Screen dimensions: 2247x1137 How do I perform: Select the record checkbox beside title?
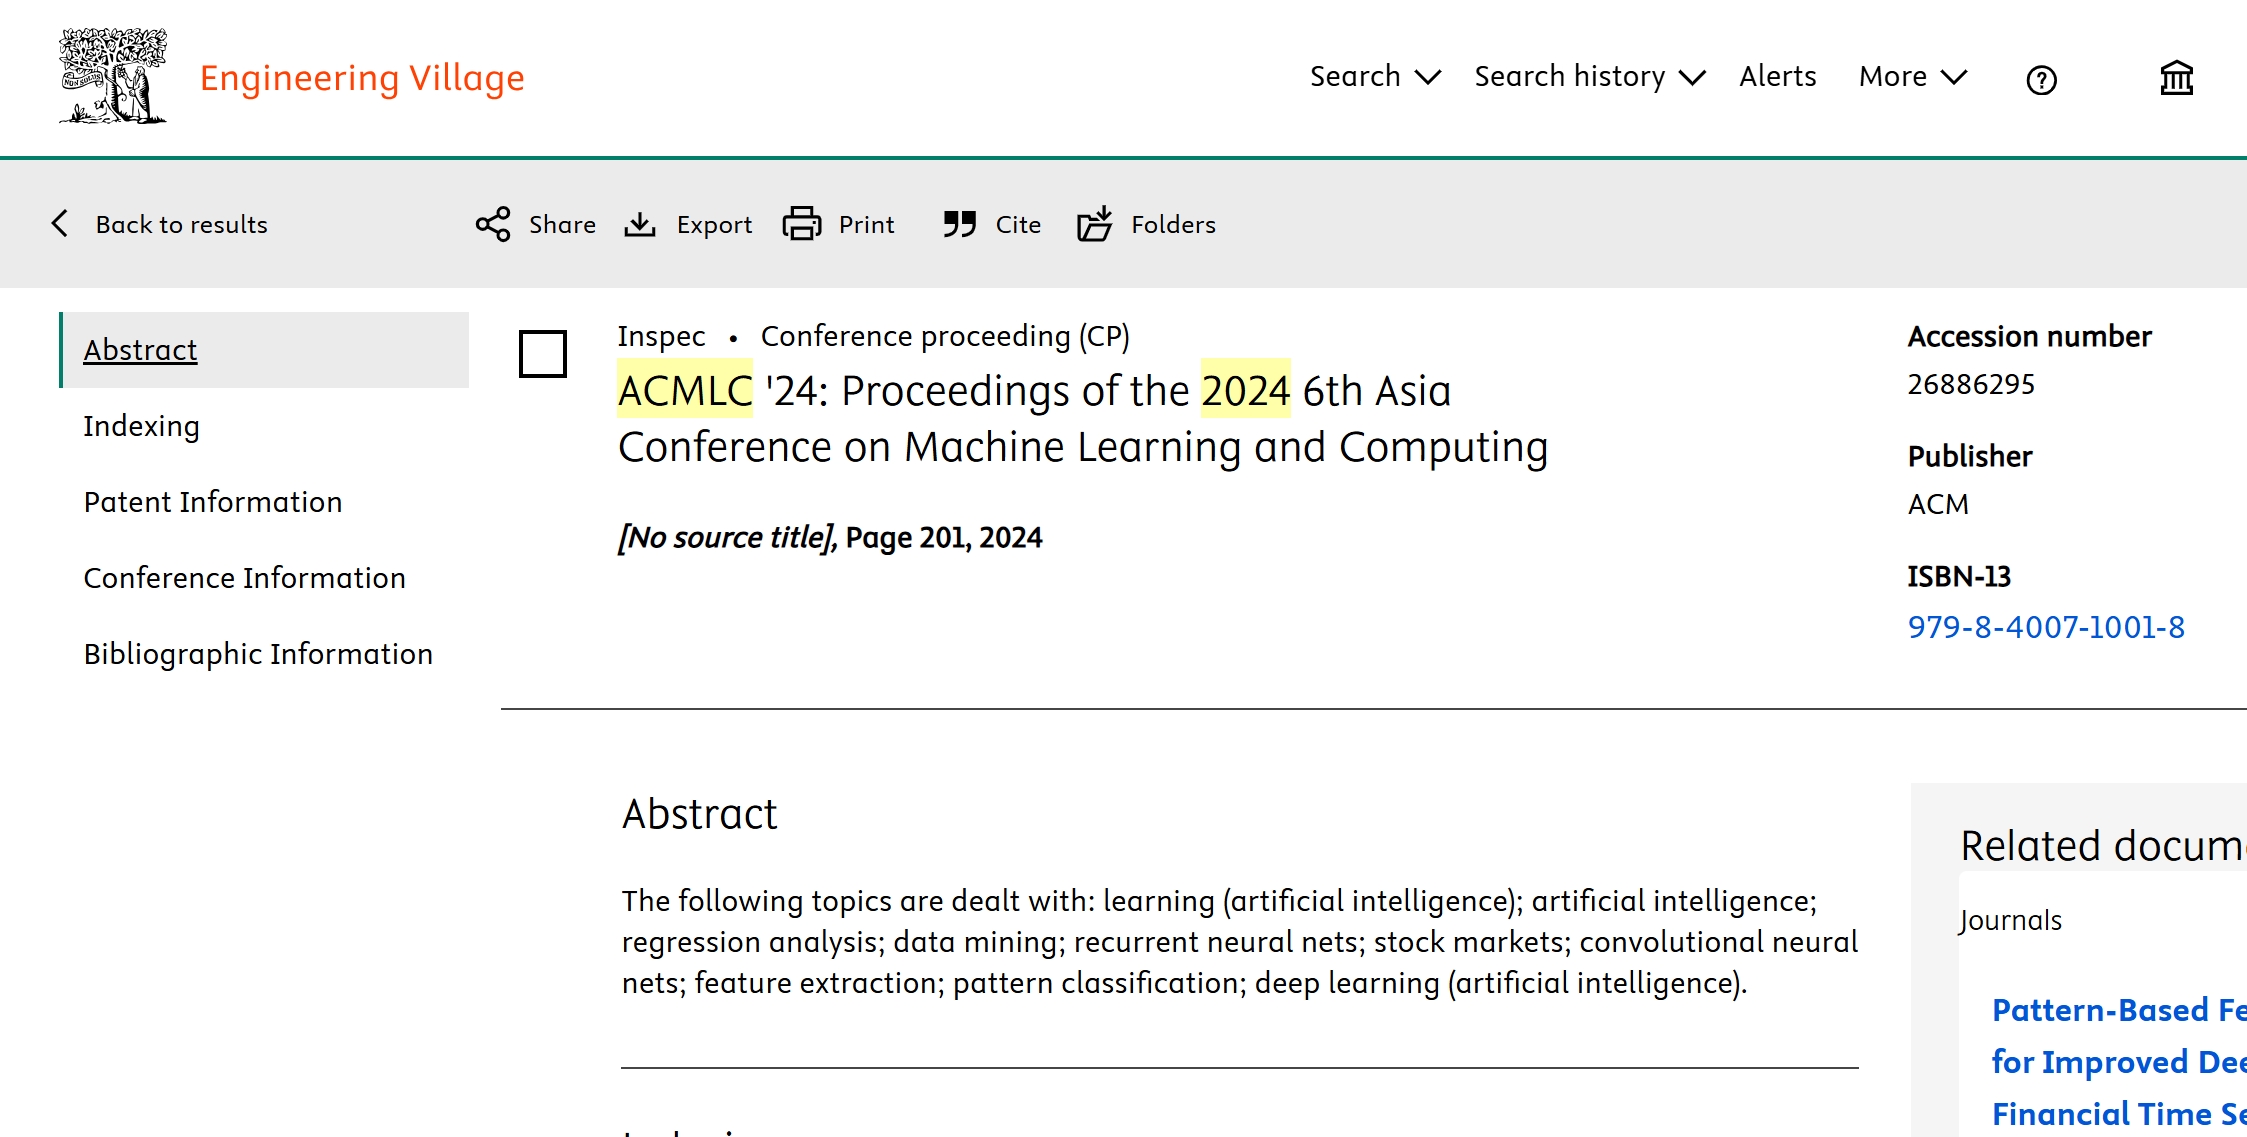coord(543,354)
